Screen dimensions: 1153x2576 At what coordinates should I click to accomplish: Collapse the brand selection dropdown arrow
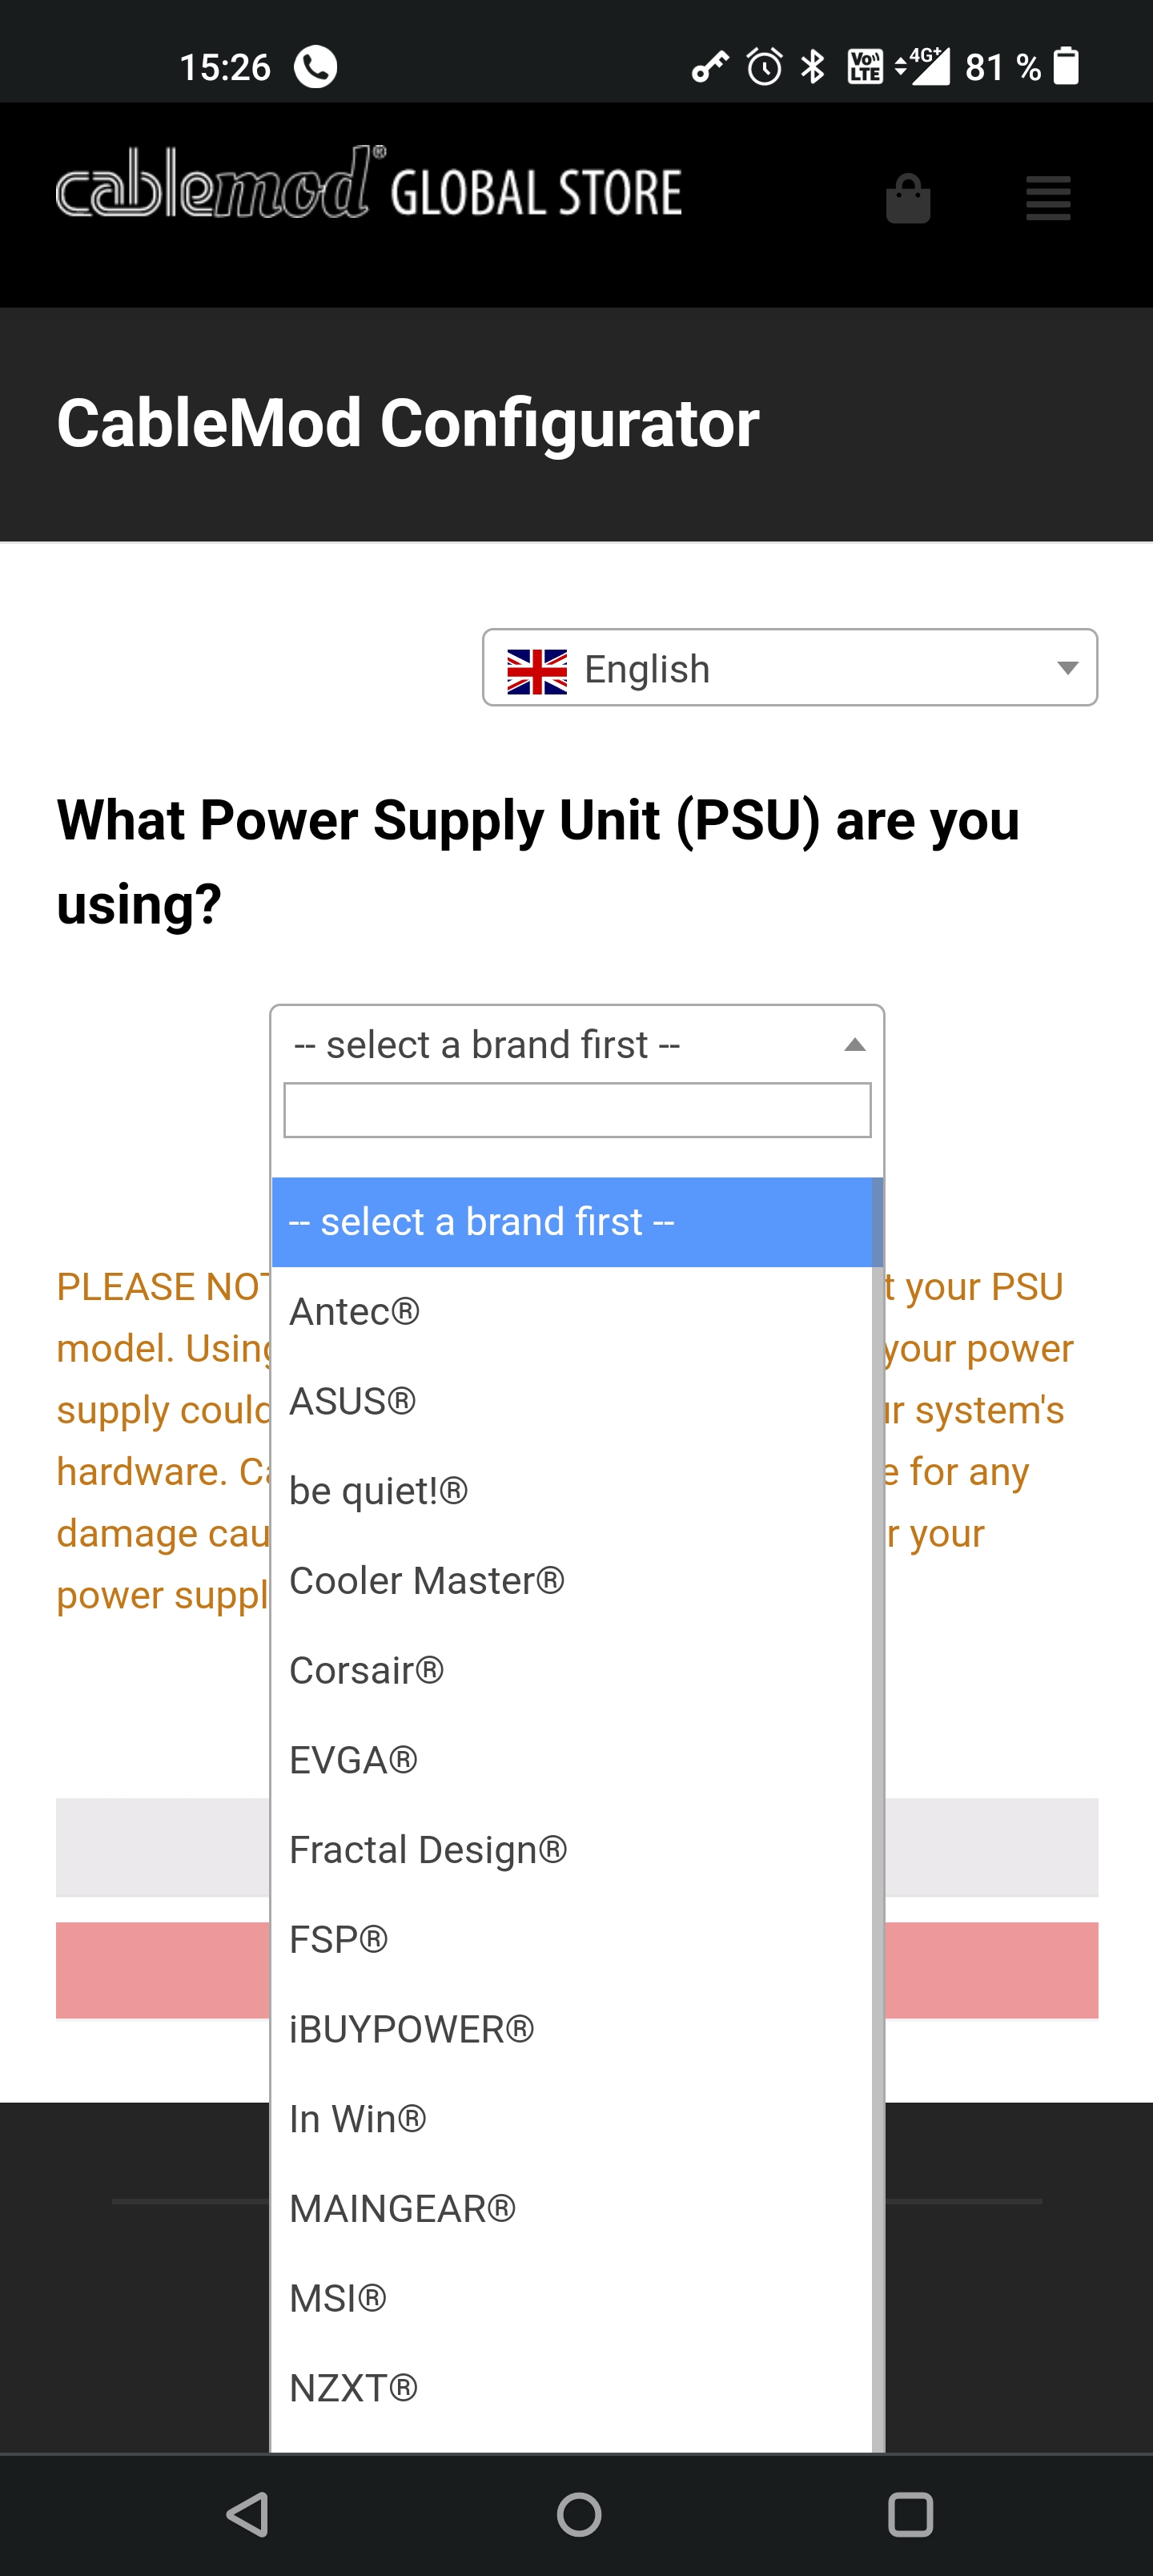(854, 1045)
